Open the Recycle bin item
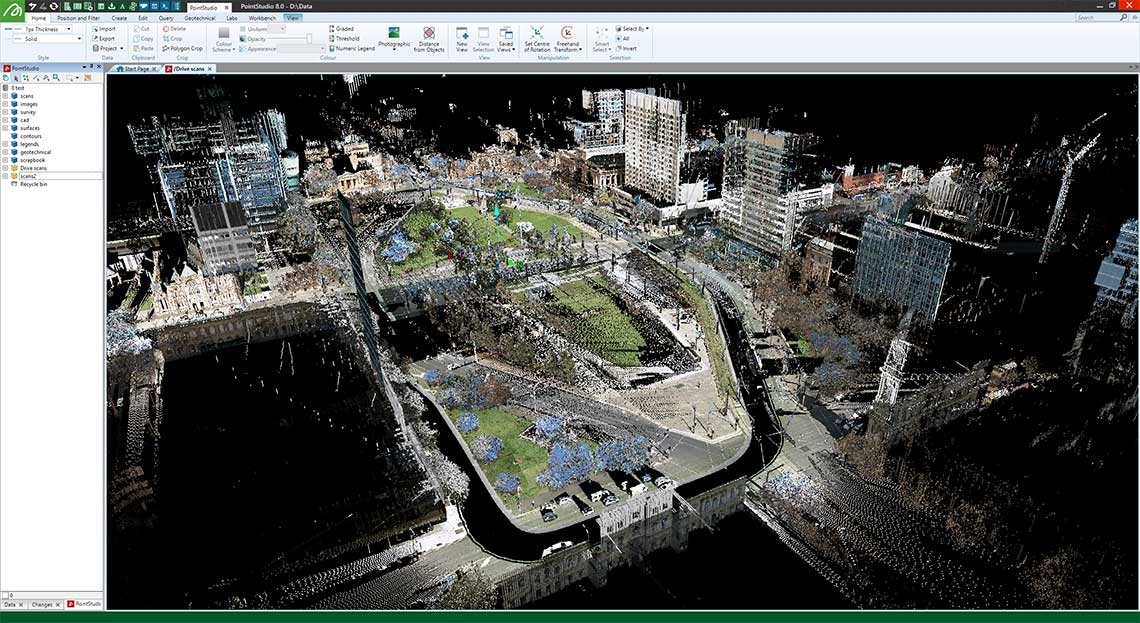Viewport: 1140px width, 623px height. (x=35, y=184)
